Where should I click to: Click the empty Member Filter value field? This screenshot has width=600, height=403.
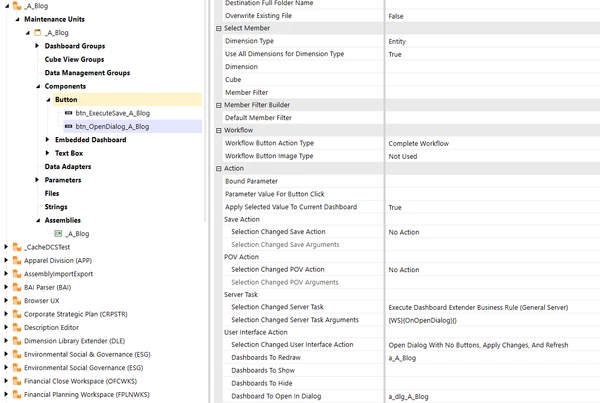pos(492,92)
